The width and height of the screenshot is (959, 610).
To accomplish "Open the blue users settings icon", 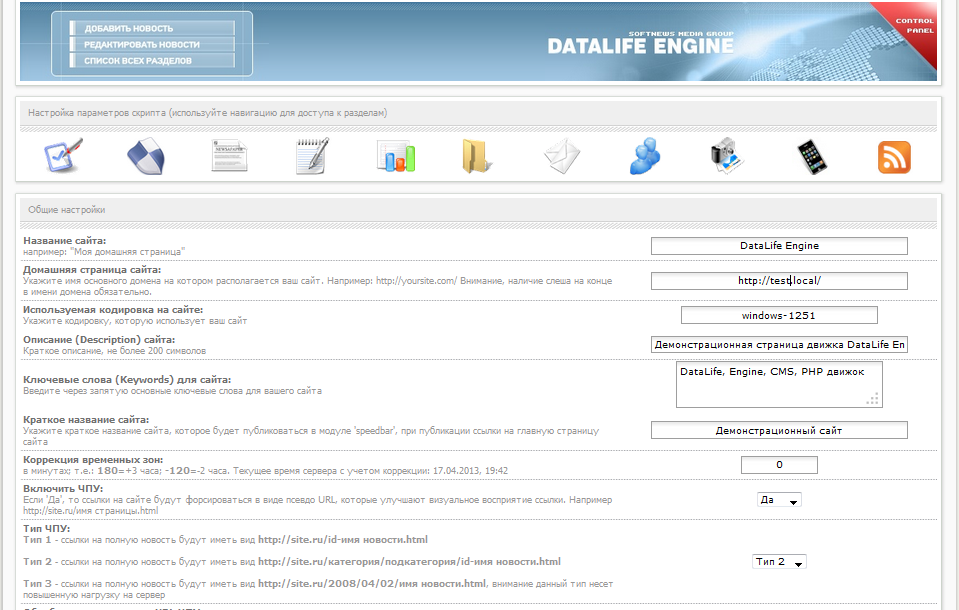I will 645,156.
